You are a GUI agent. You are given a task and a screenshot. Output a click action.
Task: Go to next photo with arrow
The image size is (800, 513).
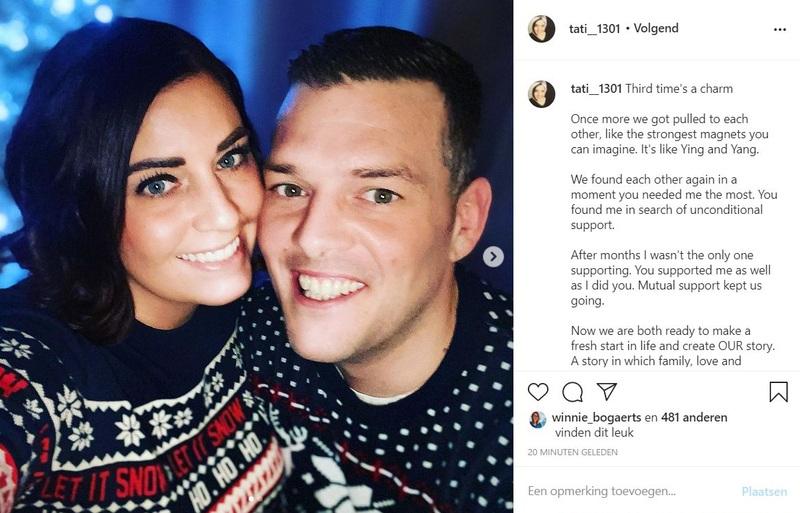pyautogui.click(x=493, y=256)
